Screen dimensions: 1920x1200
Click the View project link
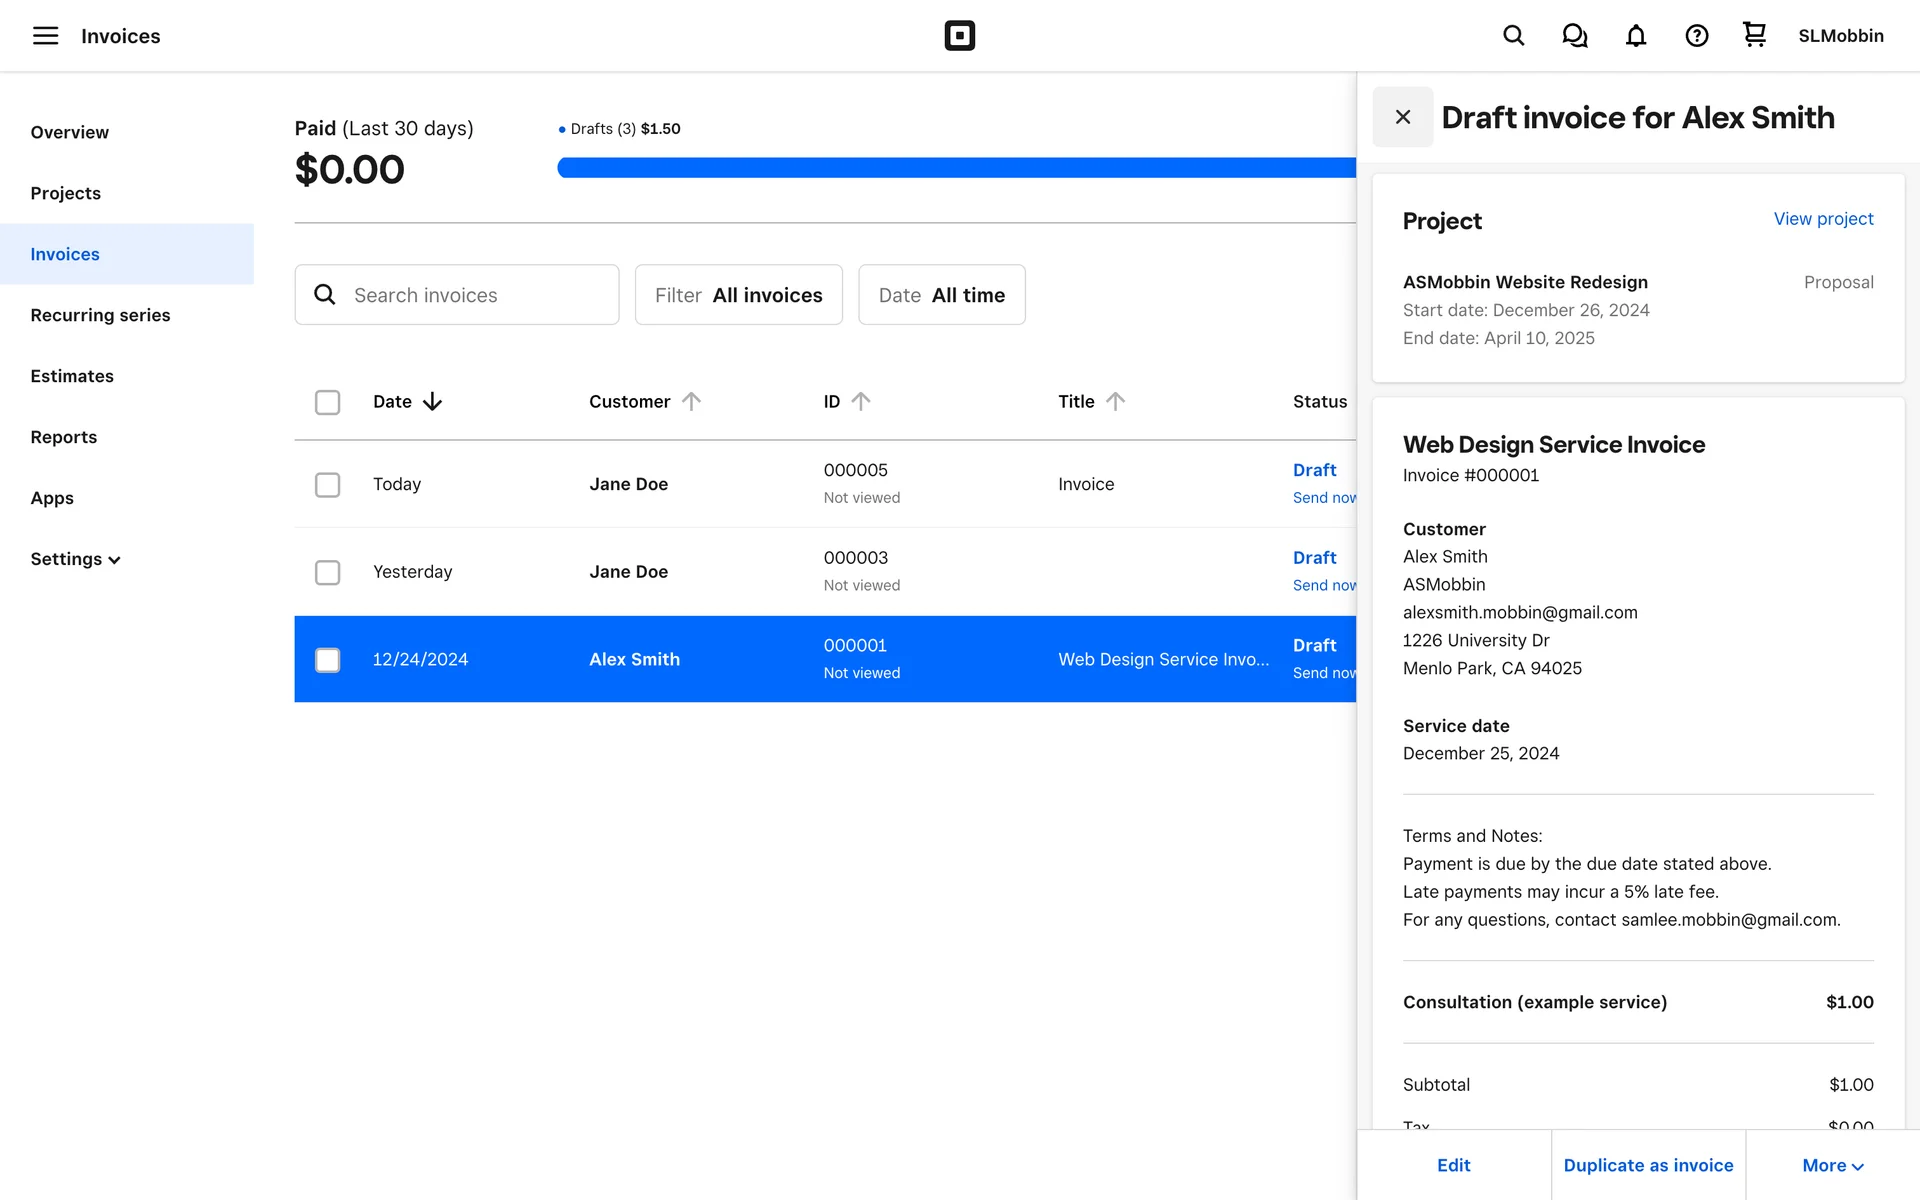(1823, 219)
